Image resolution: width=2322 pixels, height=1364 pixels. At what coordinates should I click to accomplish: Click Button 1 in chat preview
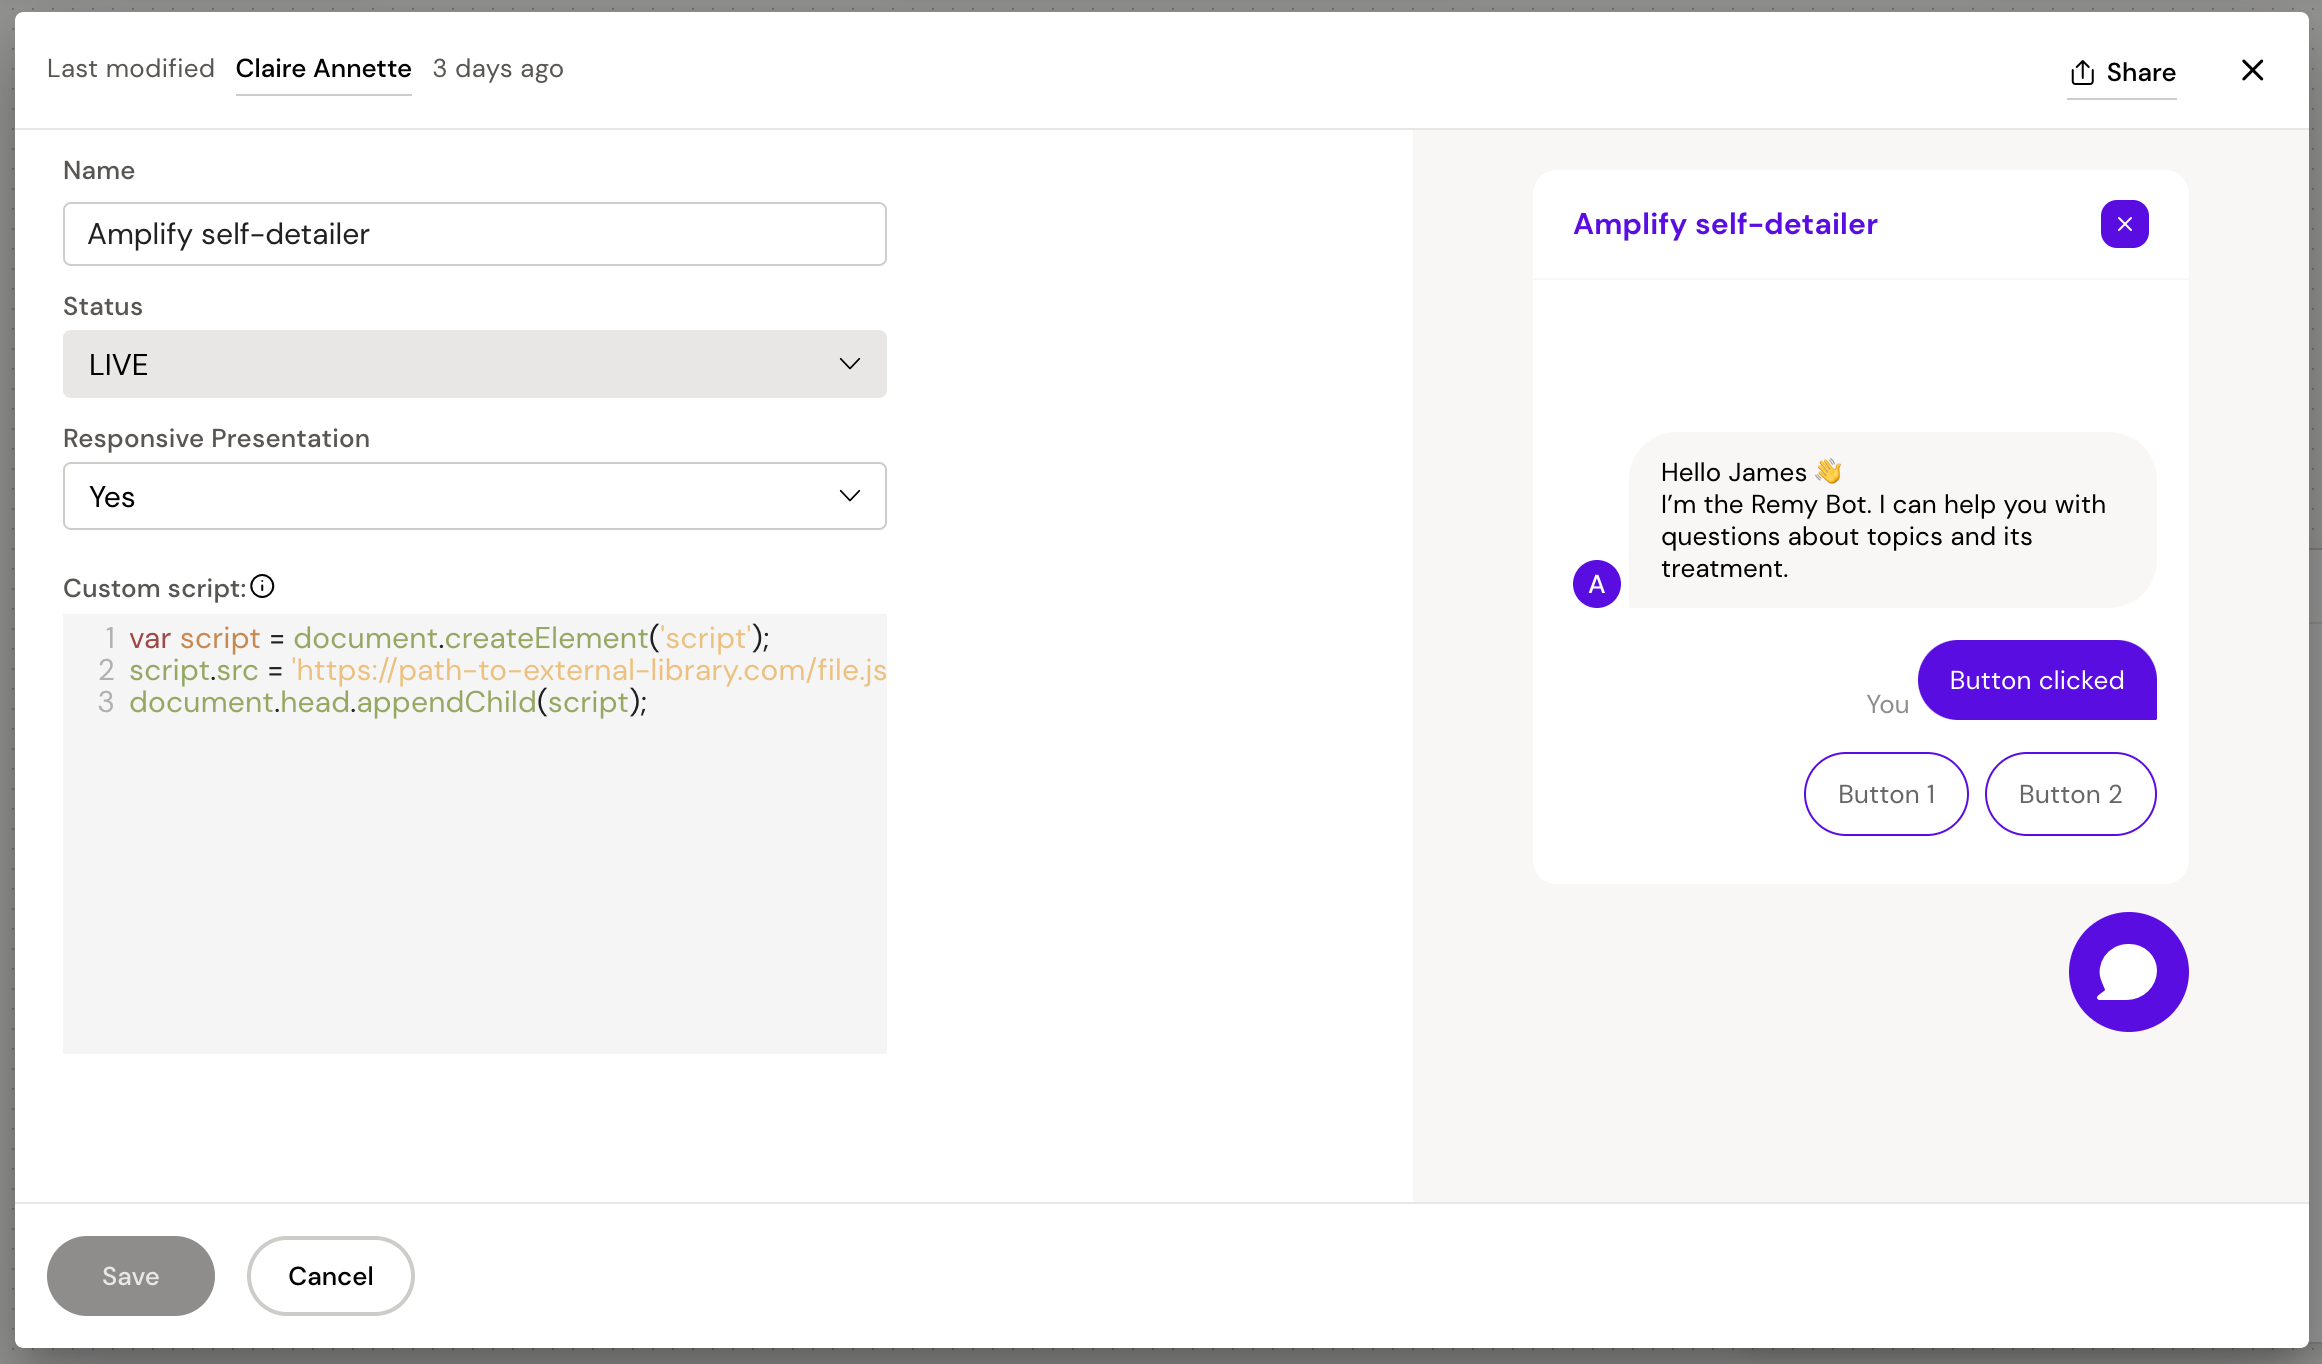[x=1885, y=794]
